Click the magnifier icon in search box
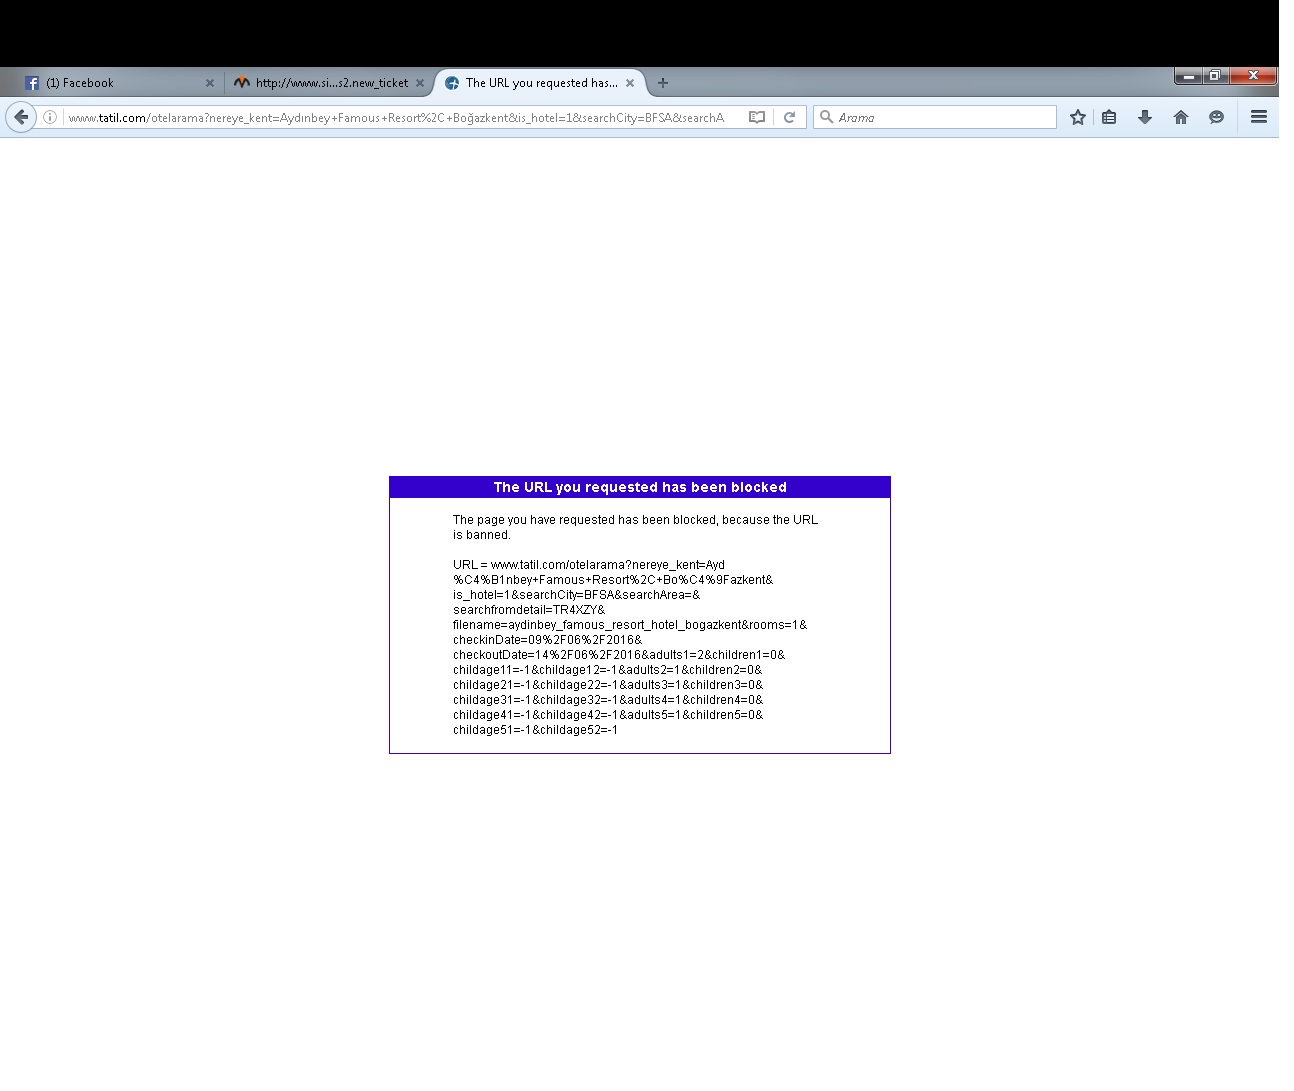The width and height of the screenshot is (1294, 1091). coord(826,117)
